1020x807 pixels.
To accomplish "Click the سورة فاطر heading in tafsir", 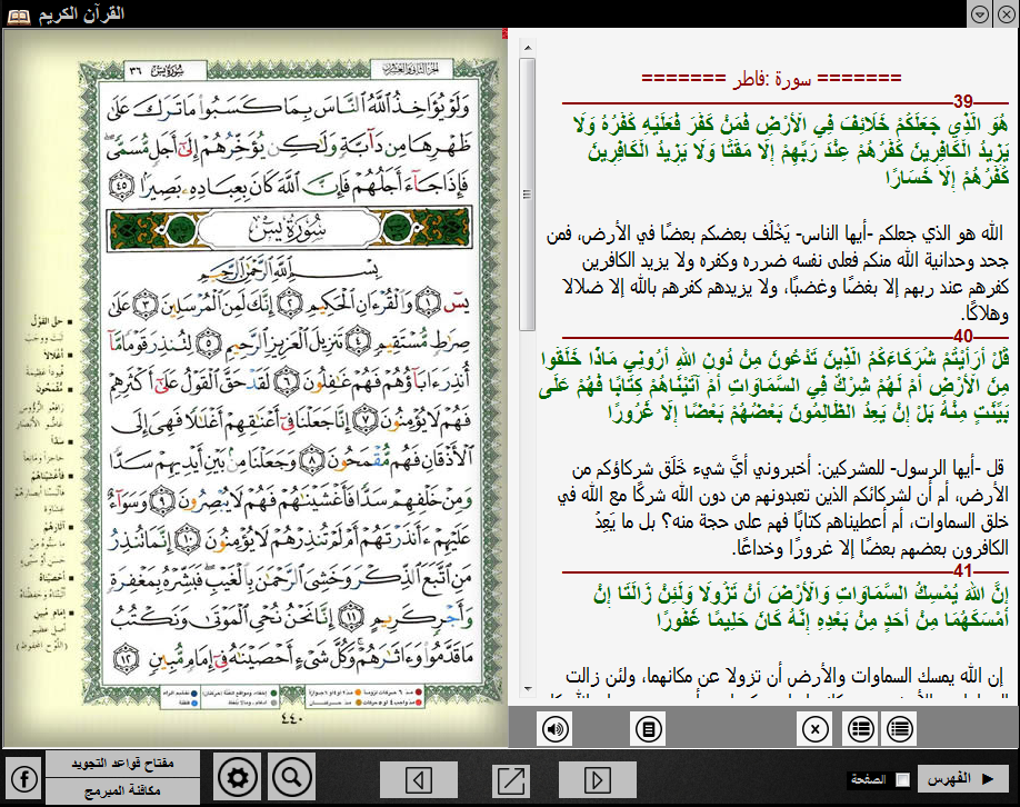I will pyautogui.click(x=770, y=77).
